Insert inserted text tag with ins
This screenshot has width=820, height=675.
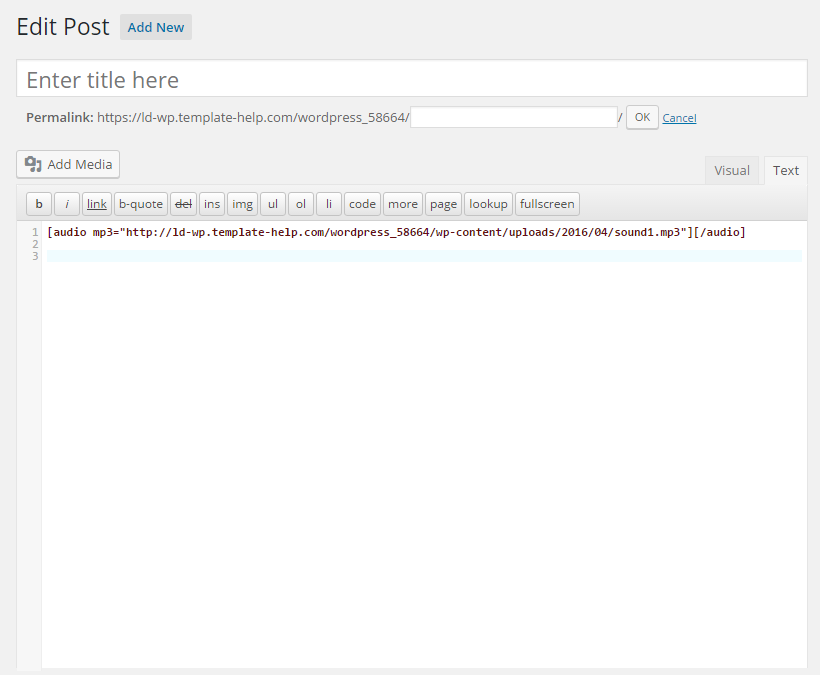click(x=212, y=204)
